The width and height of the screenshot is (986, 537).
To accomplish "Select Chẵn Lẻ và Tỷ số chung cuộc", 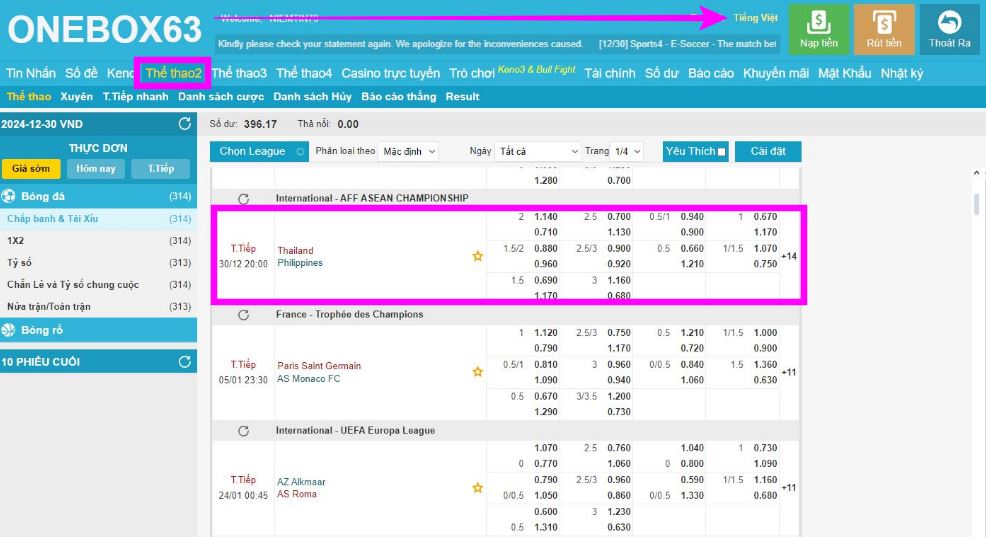I will [98, 285].
